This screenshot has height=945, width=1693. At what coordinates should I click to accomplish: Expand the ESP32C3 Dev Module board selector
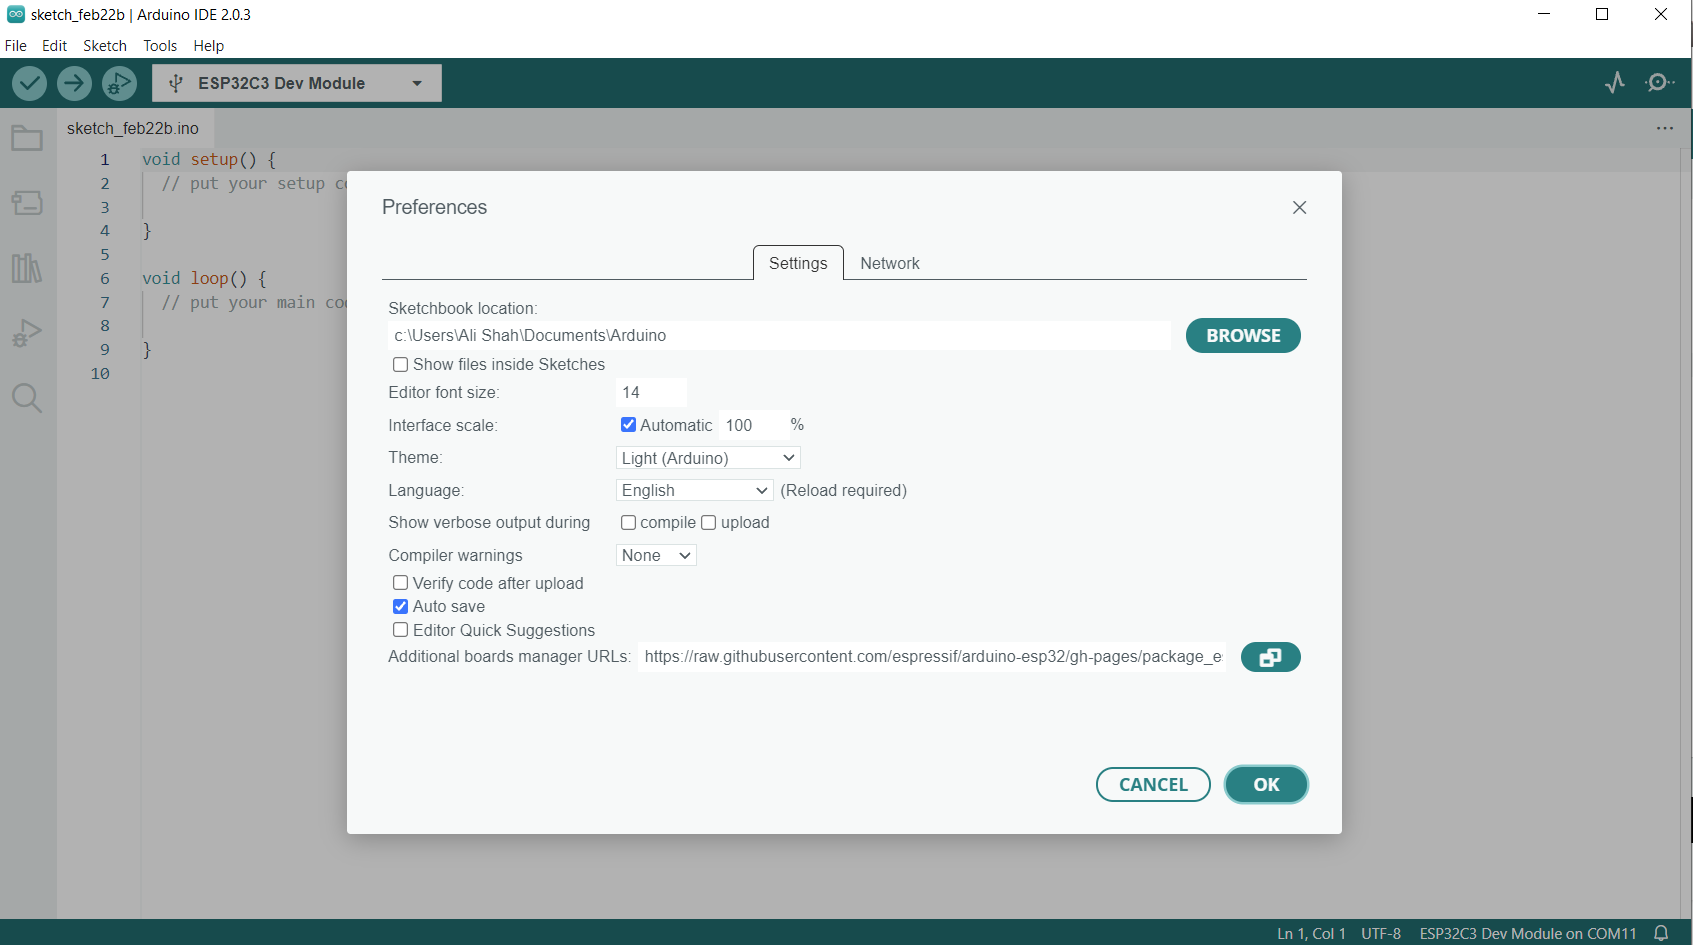tap(297, 83)
